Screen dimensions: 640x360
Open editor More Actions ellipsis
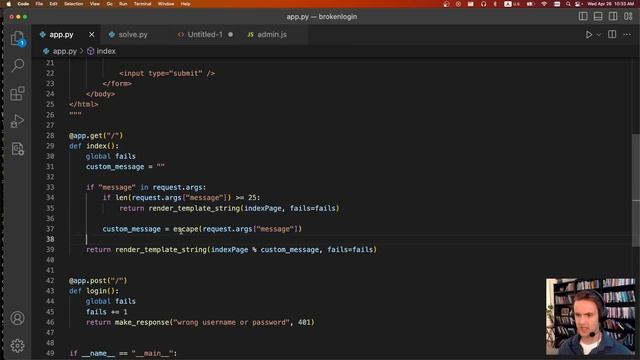pyautogui.click(x=627, y=35)
